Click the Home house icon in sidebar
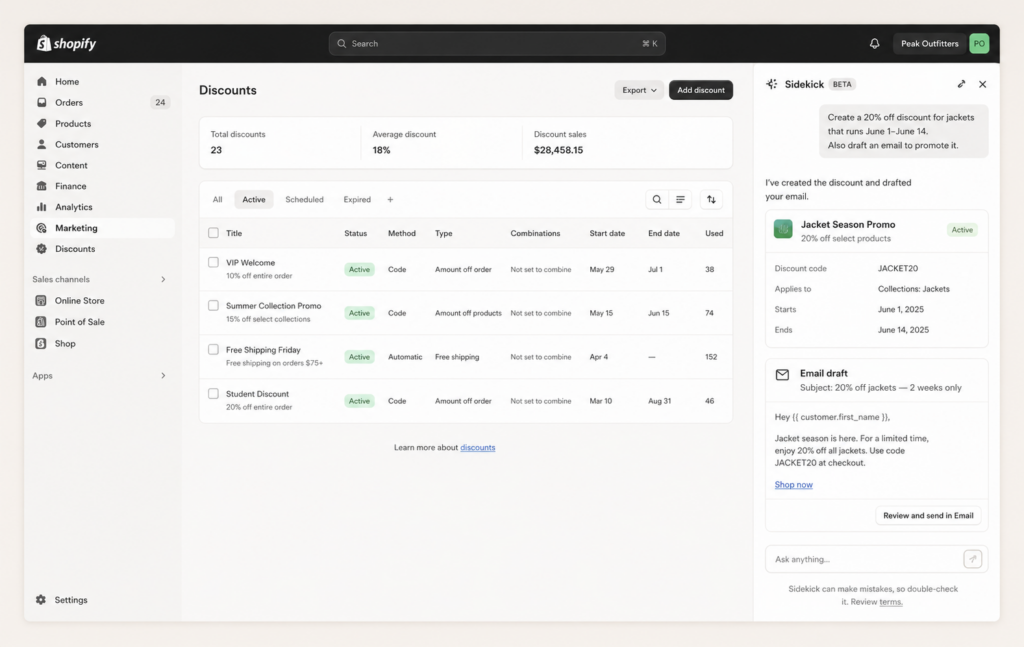The height and width of the screenshot is (647, 1024). coord(42,82)
